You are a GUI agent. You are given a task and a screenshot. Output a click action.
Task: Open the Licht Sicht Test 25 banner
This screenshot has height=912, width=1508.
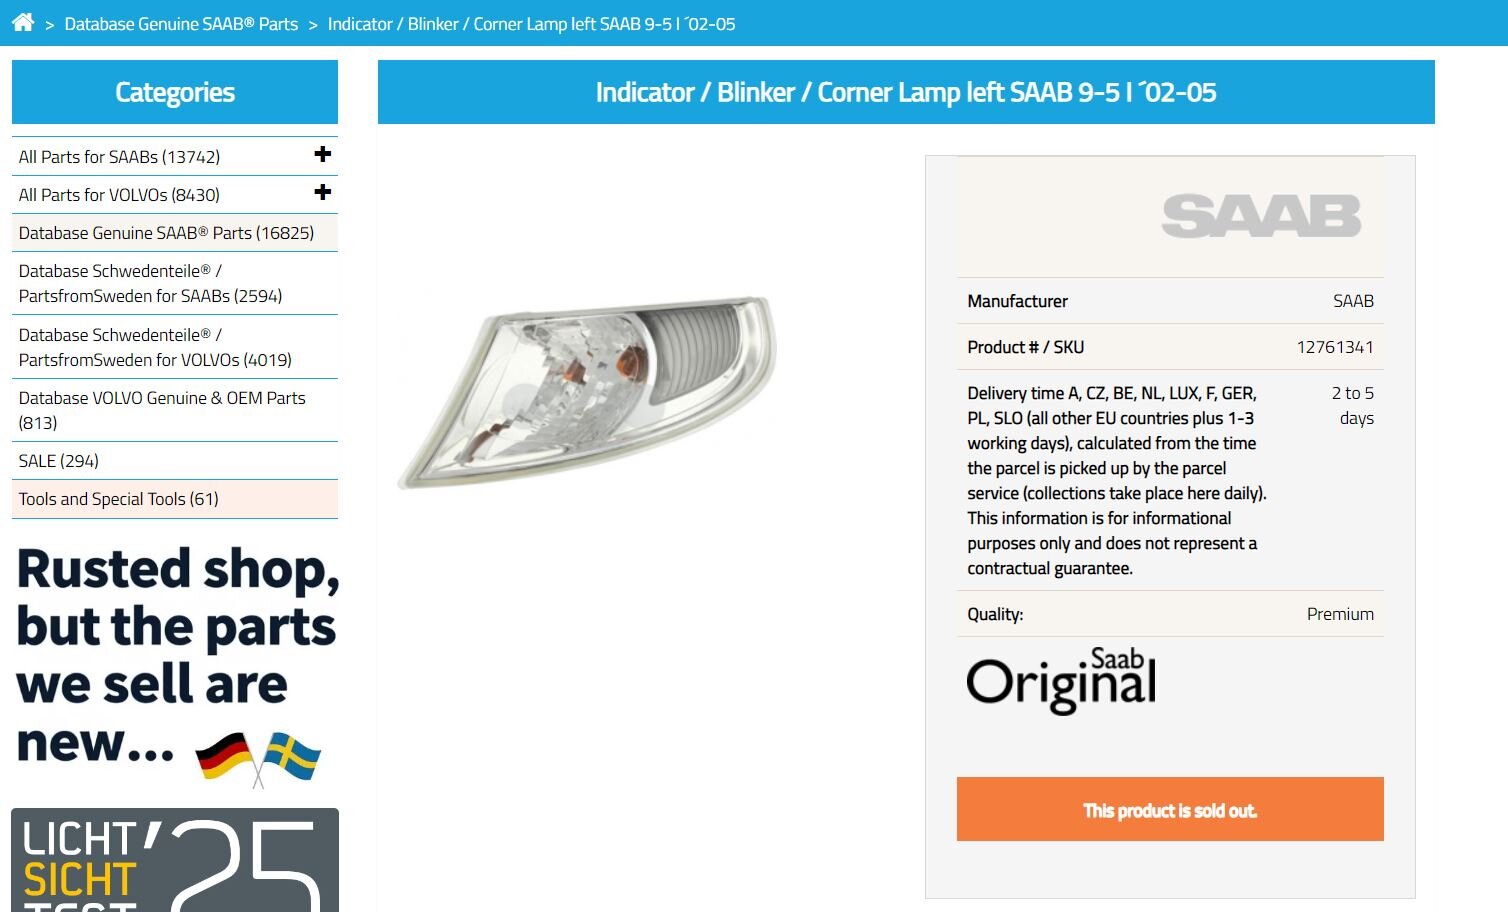175,860
